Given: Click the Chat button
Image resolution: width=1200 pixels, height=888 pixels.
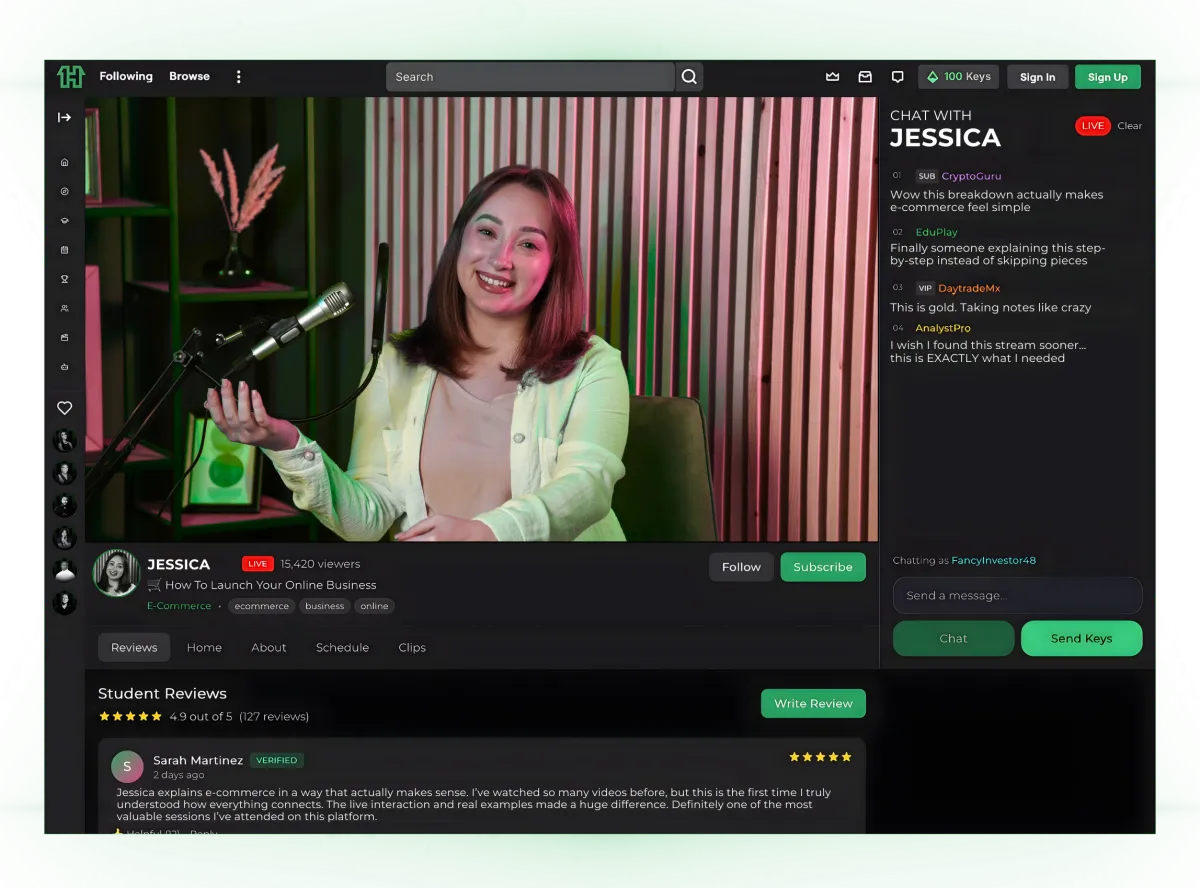Looking at the screenshot, I should pos(953,638).
